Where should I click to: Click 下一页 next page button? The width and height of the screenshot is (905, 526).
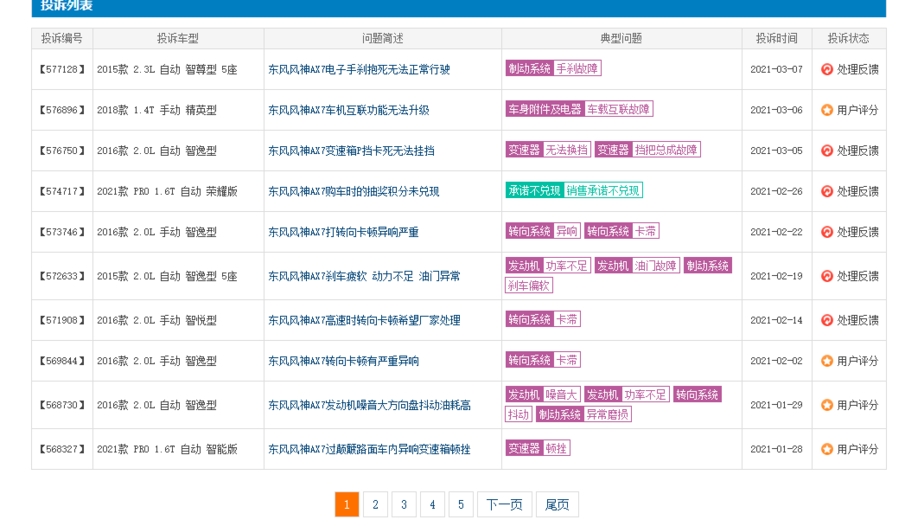click(x=504, y=505)
